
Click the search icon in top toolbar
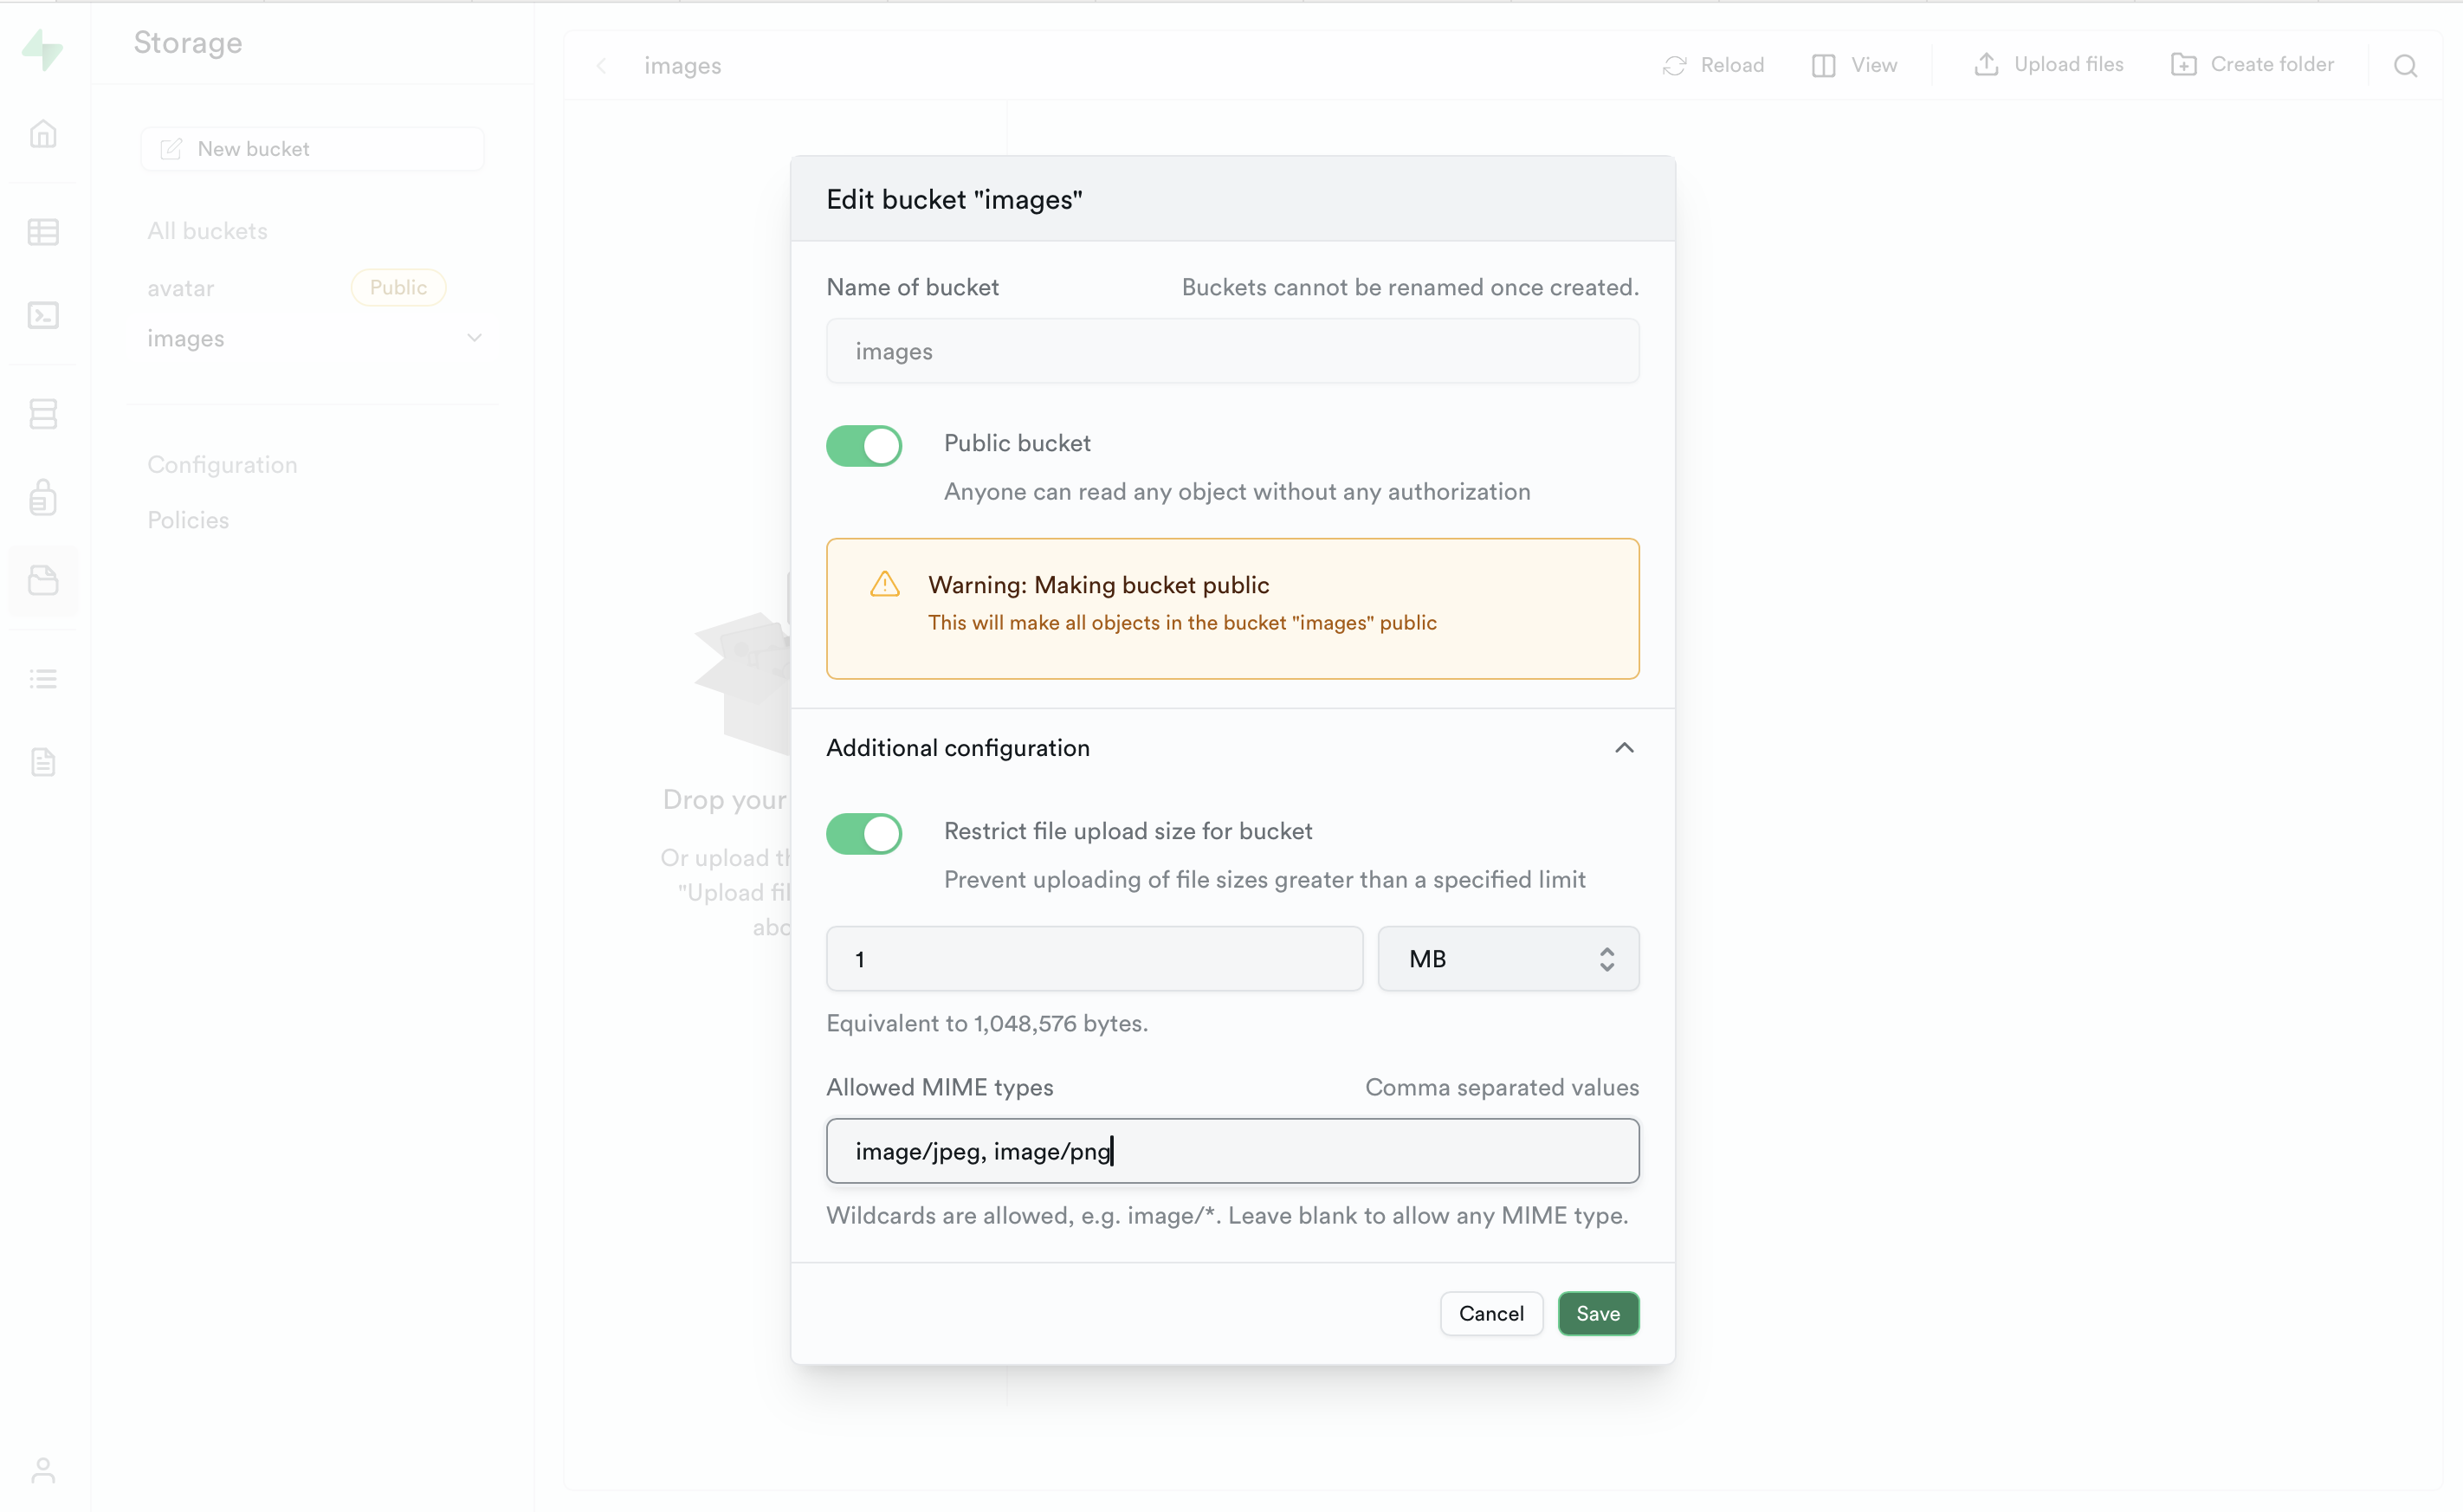click(x=2405, y=66)
